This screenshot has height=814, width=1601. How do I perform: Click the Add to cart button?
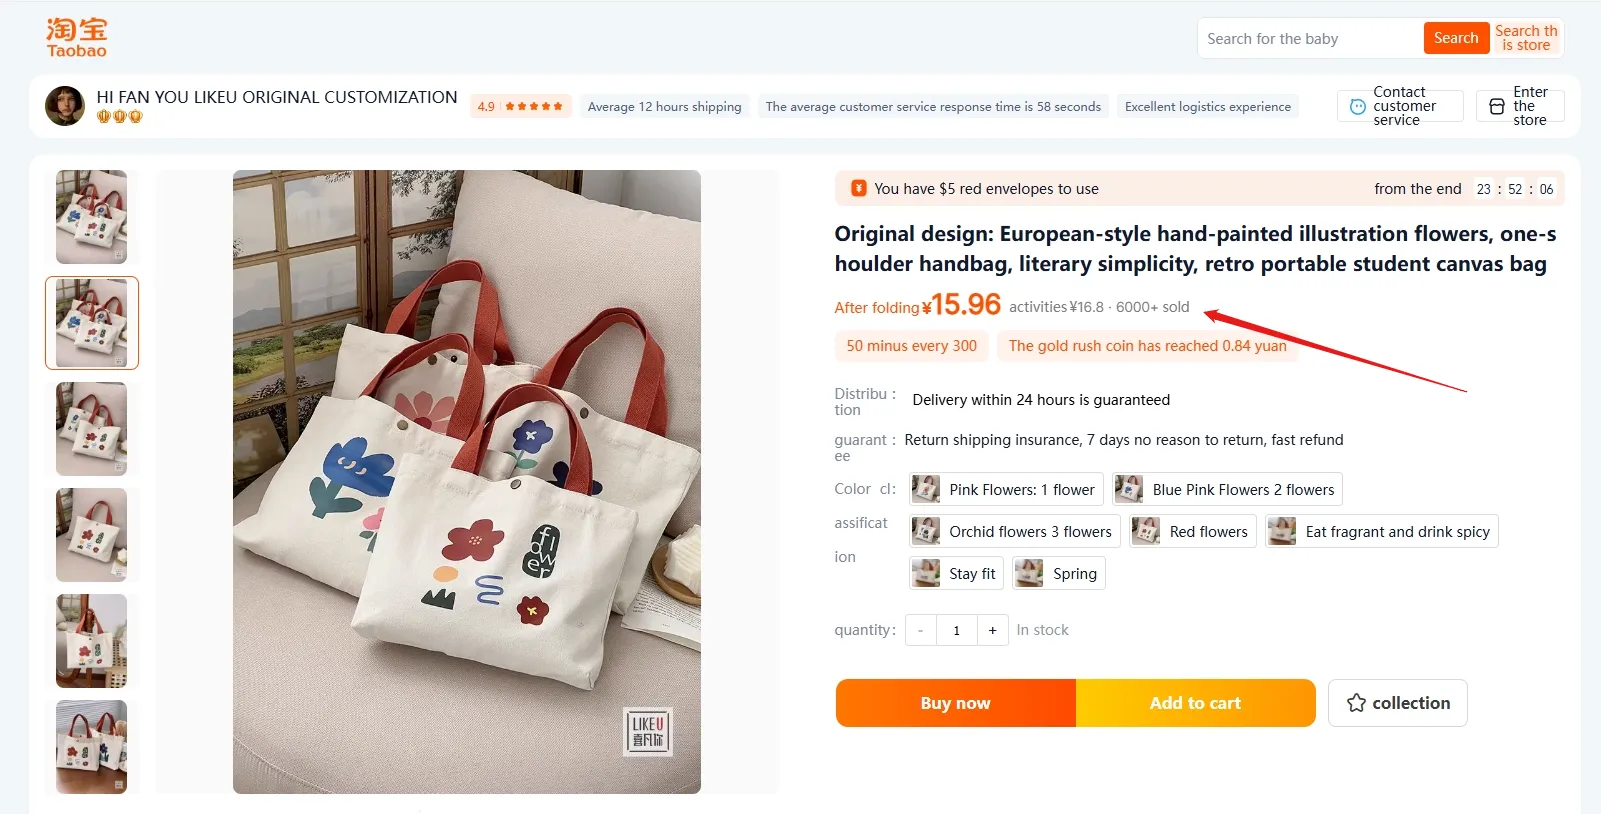coord(1195,703)
